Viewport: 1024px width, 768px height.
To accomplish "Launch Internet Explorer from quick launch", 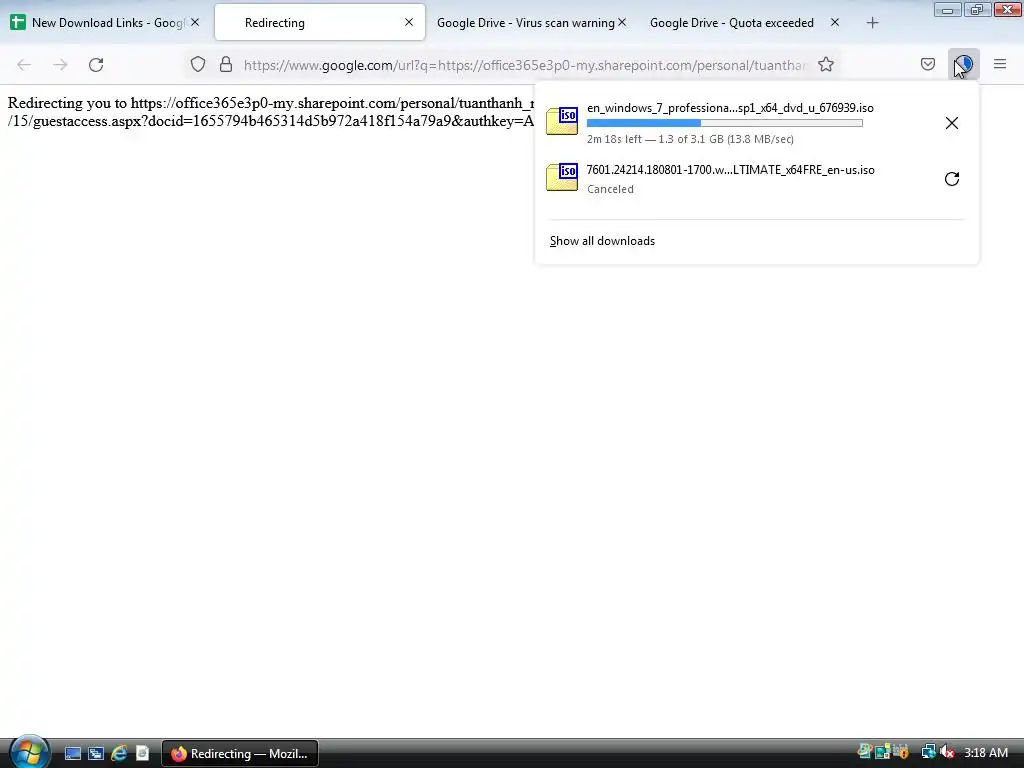I will coord(119,754).
